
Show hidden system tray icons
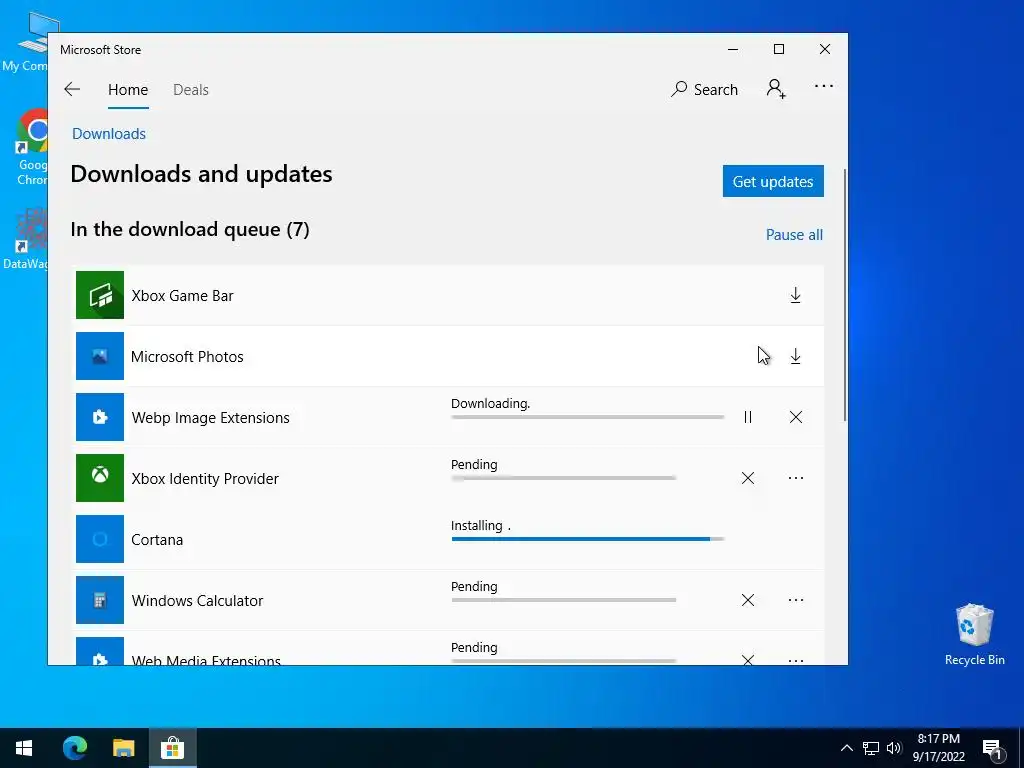(846, 748)
